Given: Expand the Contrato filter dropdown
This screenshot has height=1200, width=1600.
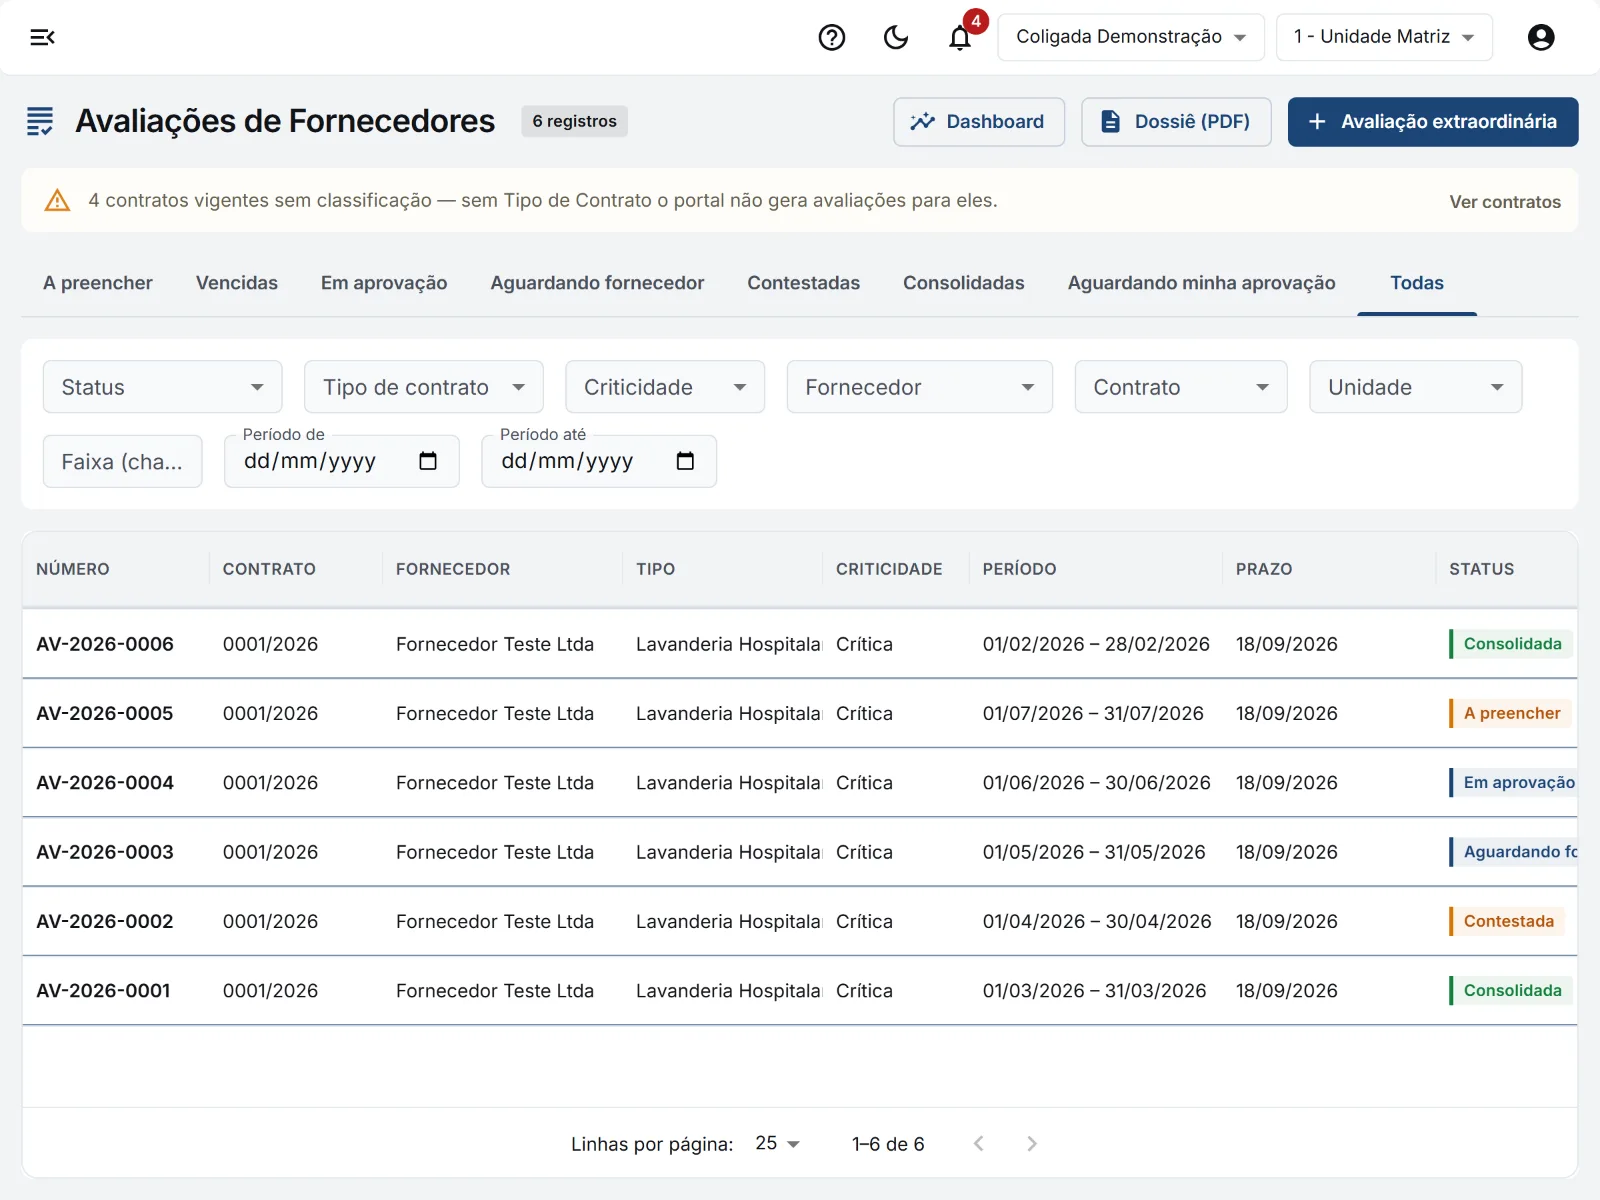Looking at the screenshot, I should [x=1181, y=387].
